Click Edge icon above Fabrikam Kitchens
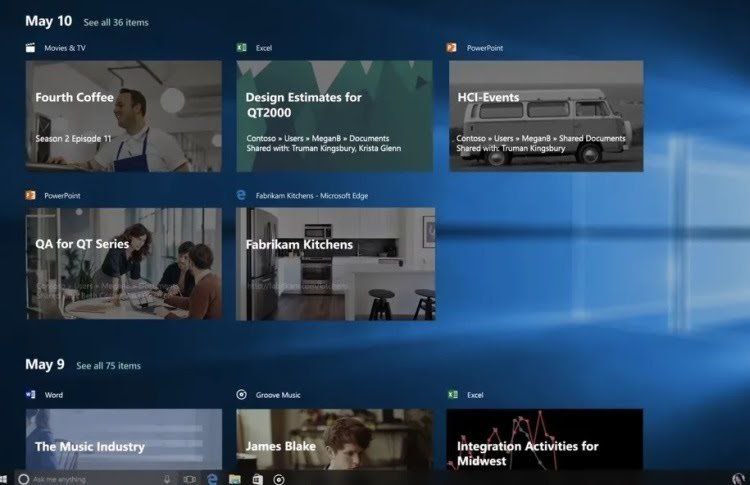This screenshot has height=485, width=750. [242, 195]
